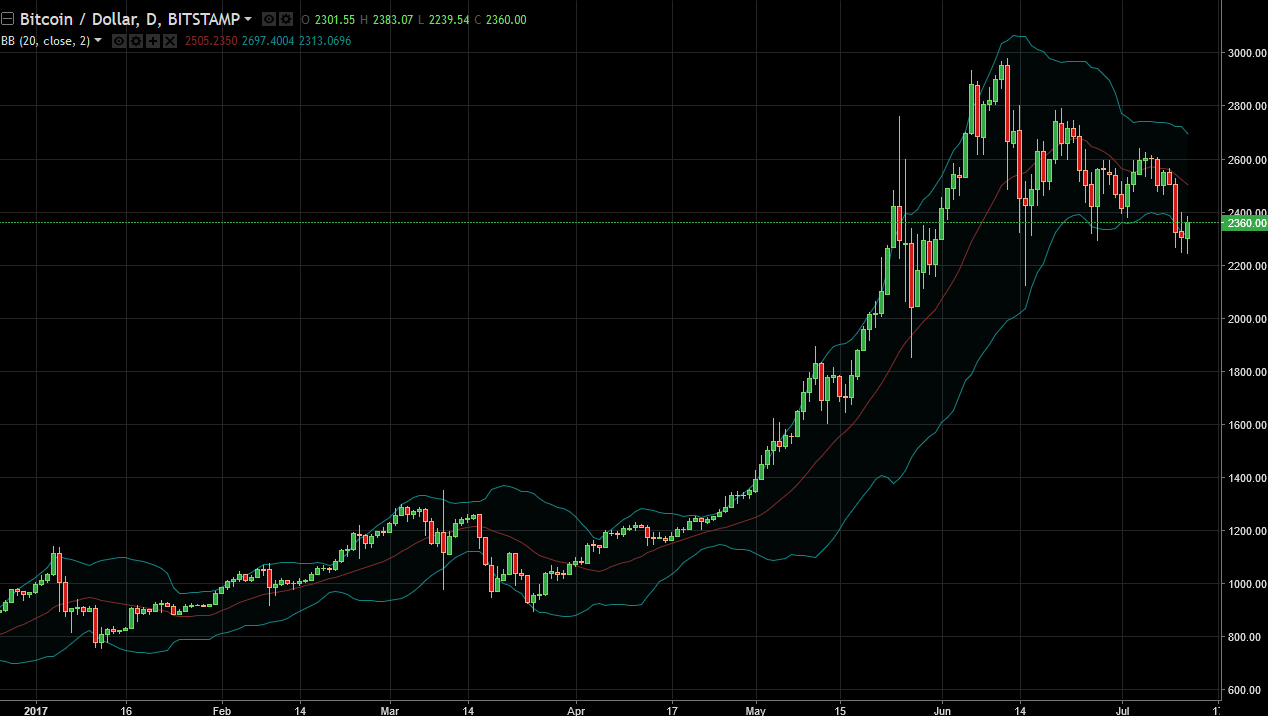Click the 600.00 label on price axis
This screenshot has height=716, width=1268.
tap(1244, 690)
